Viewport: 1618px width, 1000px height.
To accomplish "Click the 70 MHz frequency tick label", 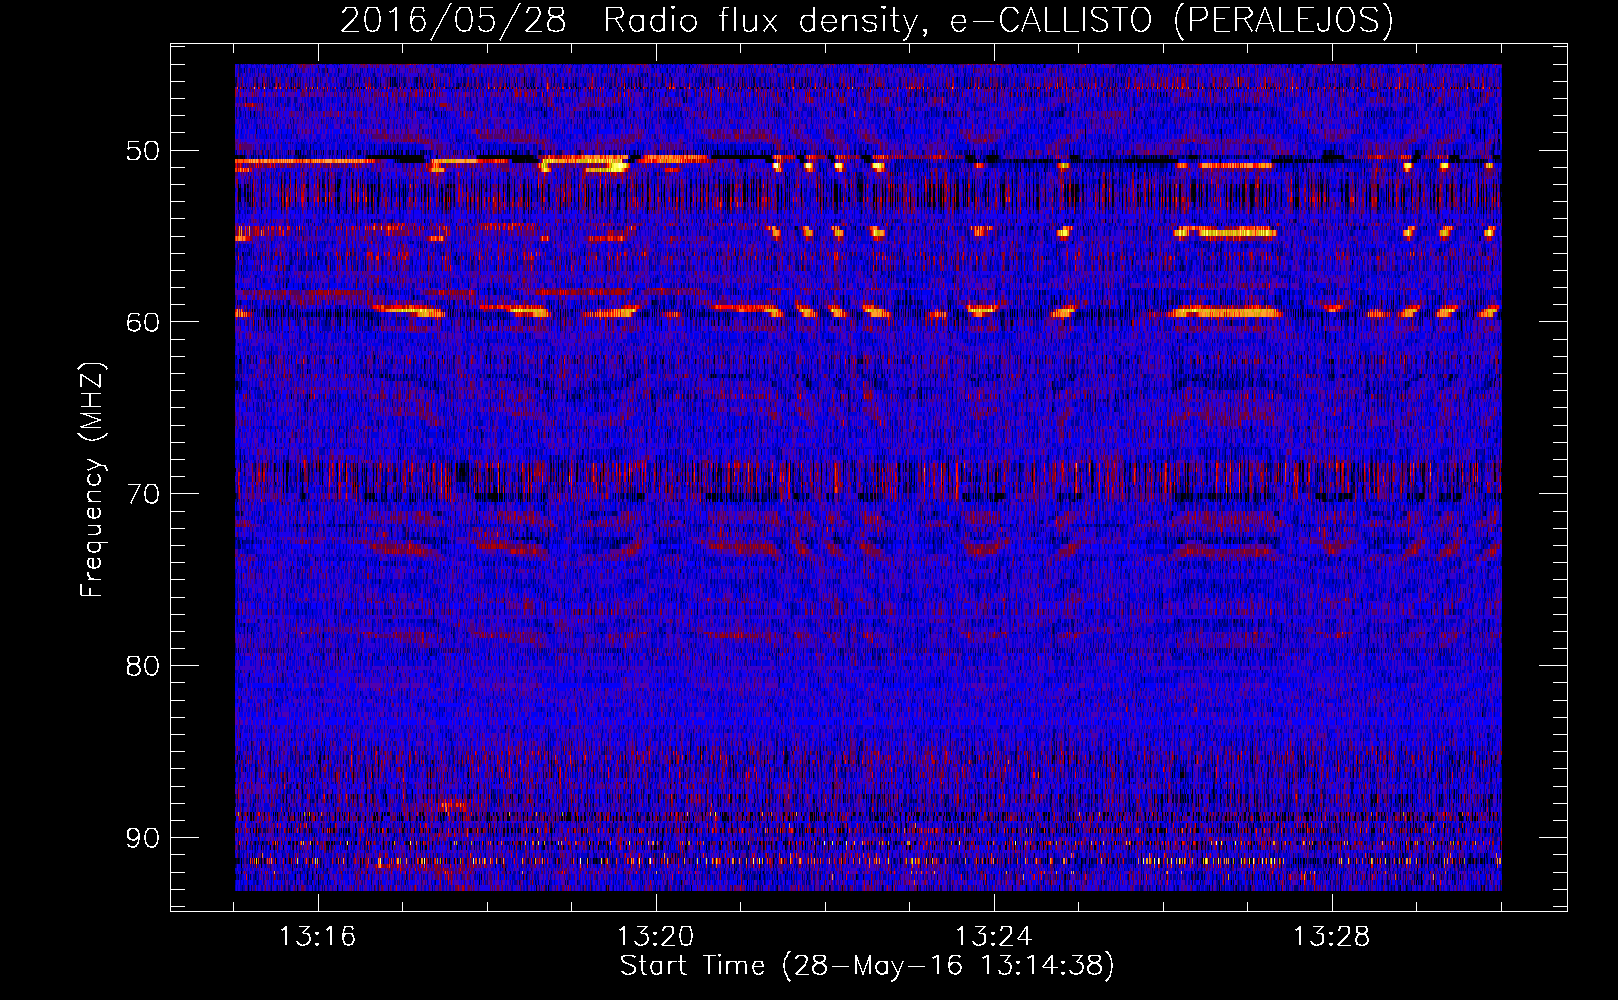I will click(x=142, y=494).
